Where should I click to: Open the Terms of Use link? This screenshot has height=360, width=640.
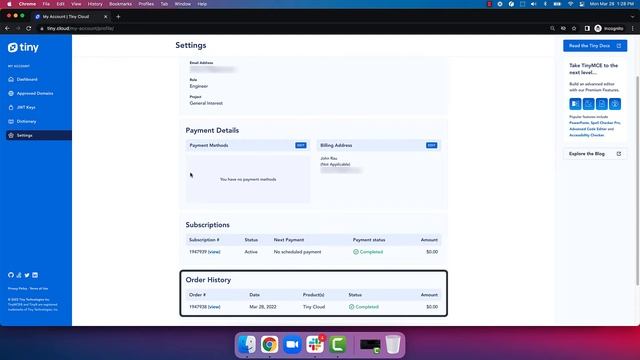(39, 289)
